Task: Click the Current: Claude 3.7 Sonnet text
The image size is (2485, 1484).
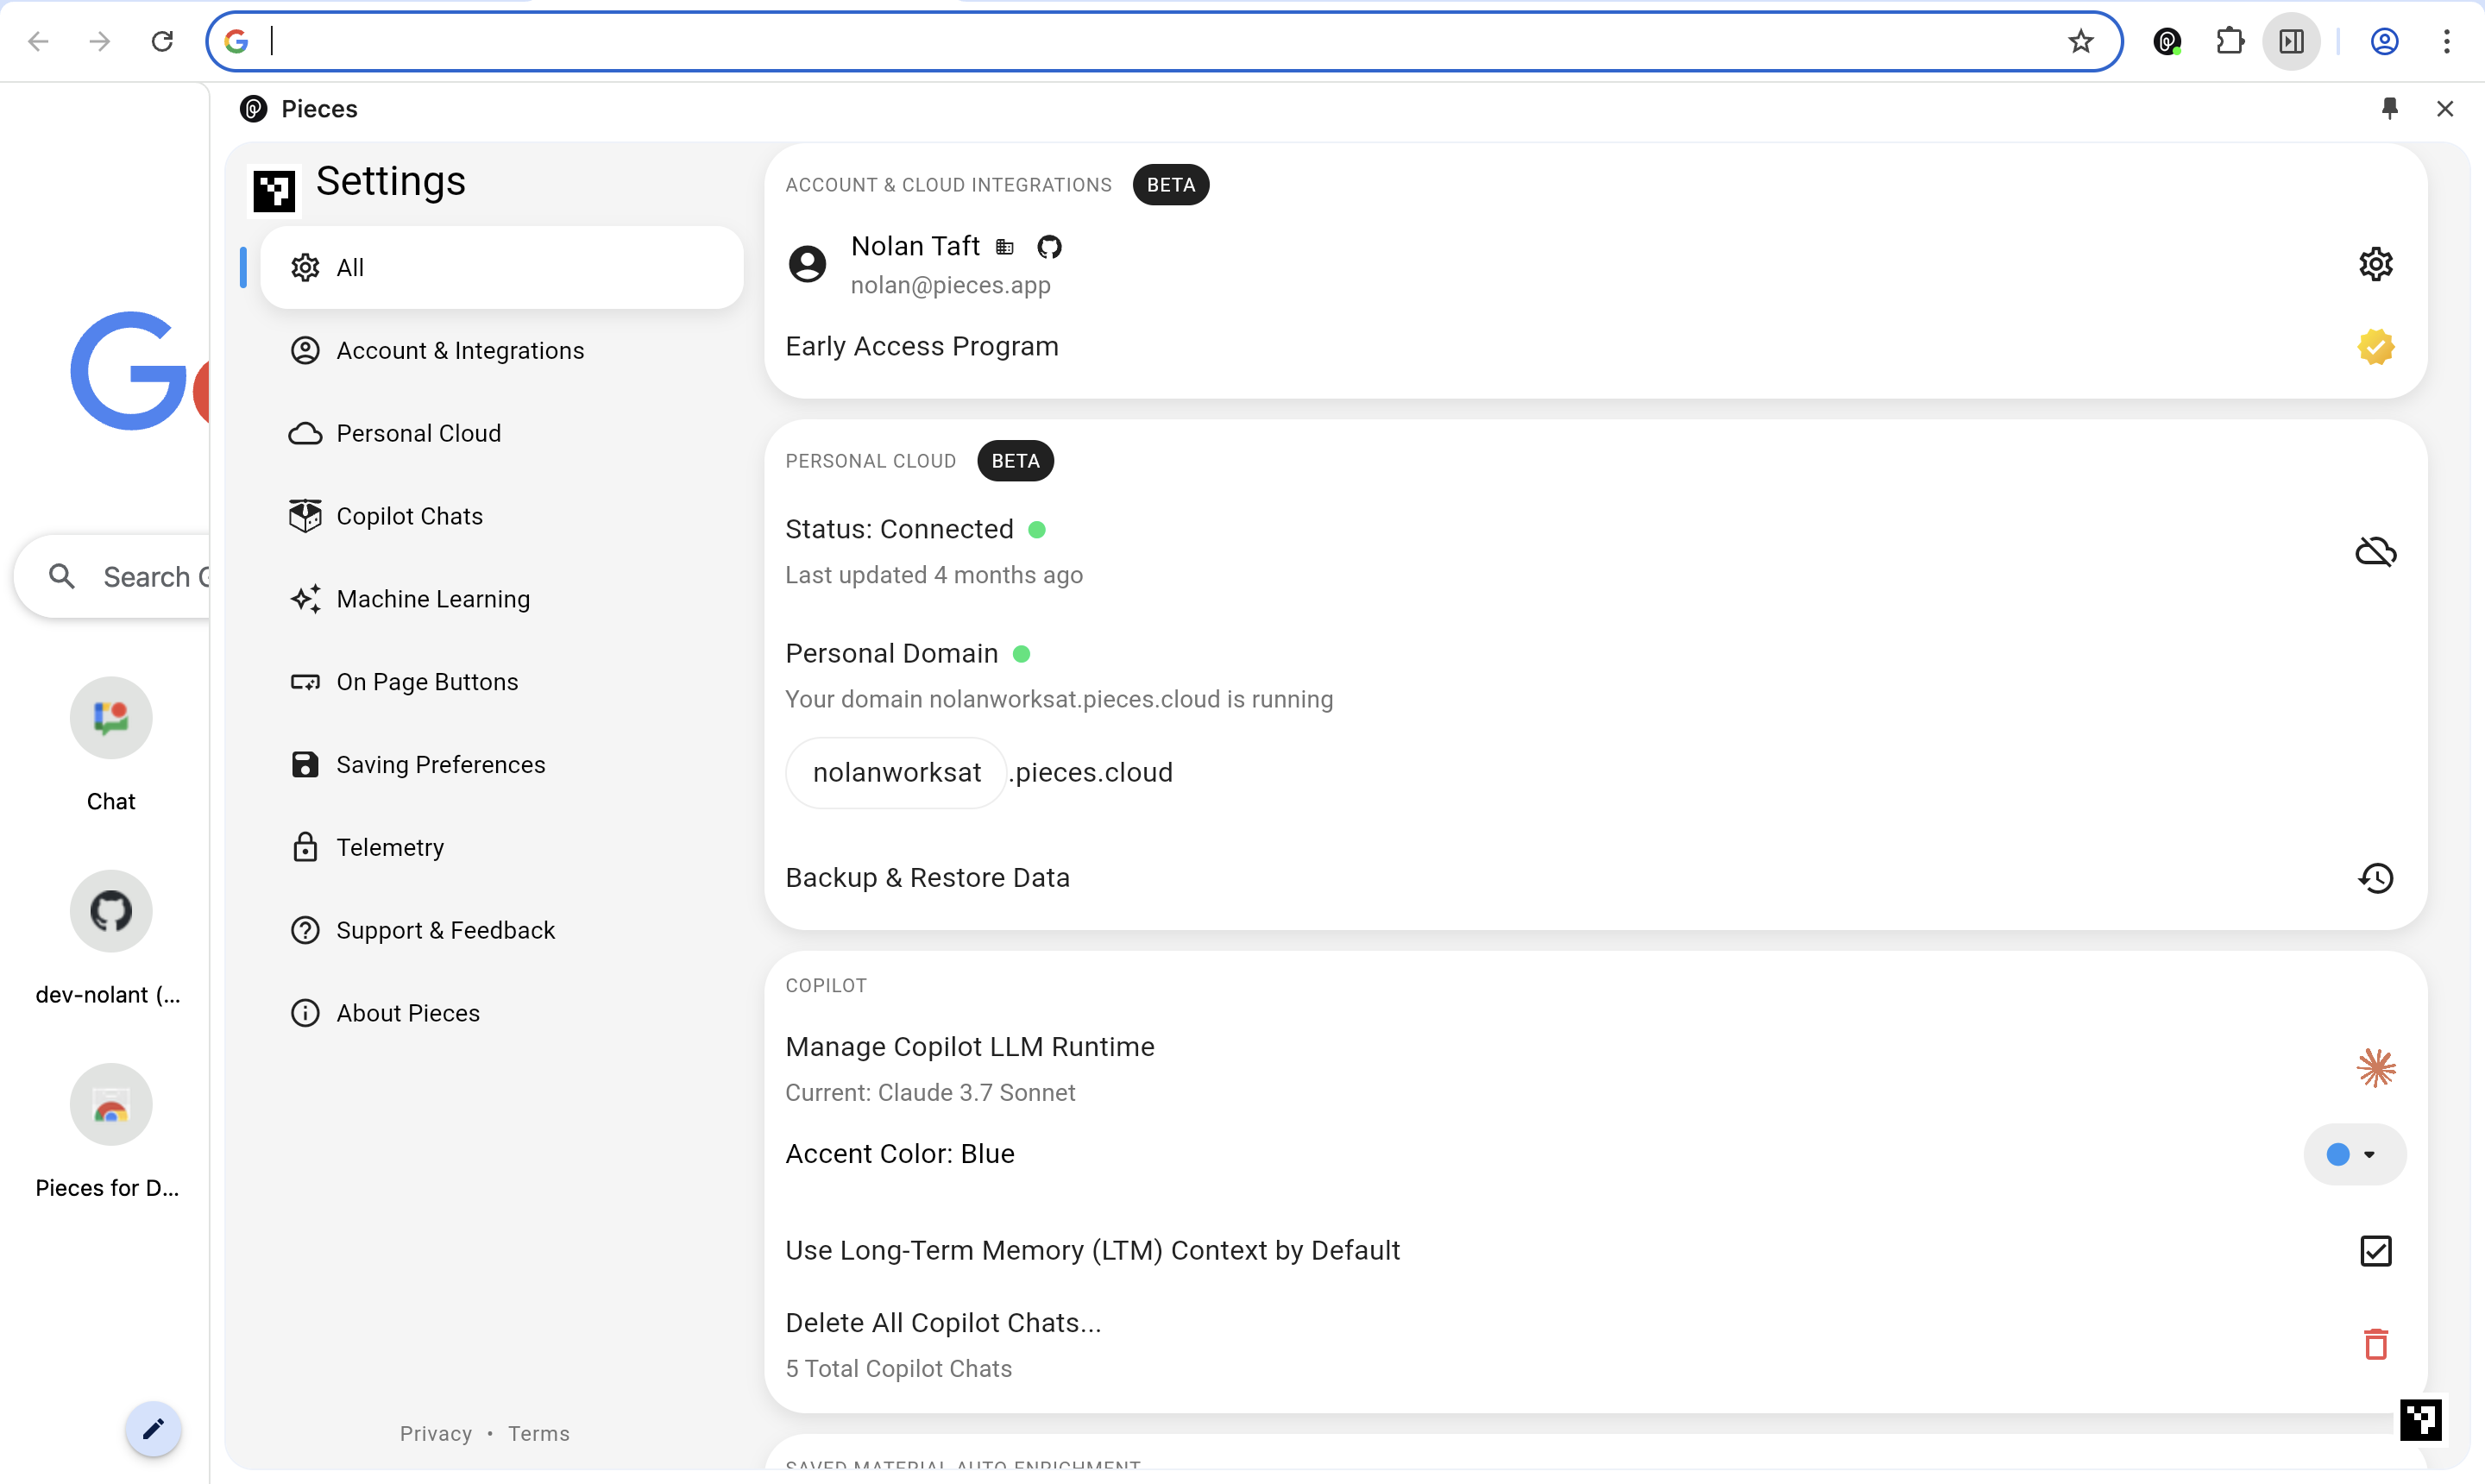Action: [x=930, y=1092]
